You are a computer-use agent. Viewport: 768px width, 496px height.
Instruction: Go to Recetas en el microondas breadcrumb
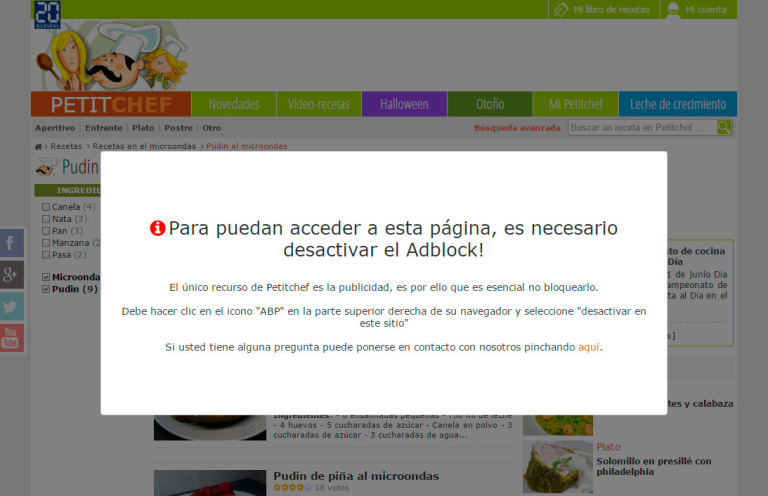[144, 146]
